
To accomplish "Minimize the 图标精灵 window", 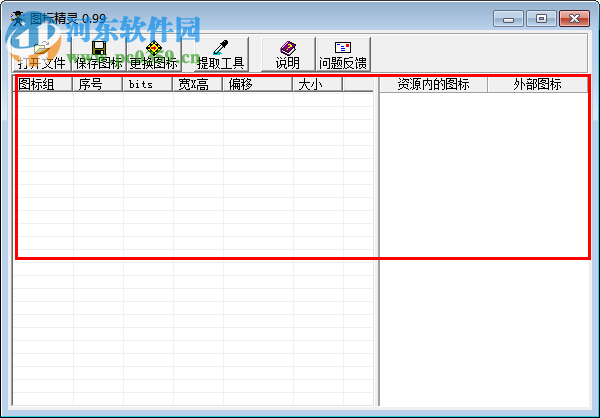I will pos(508,18).
